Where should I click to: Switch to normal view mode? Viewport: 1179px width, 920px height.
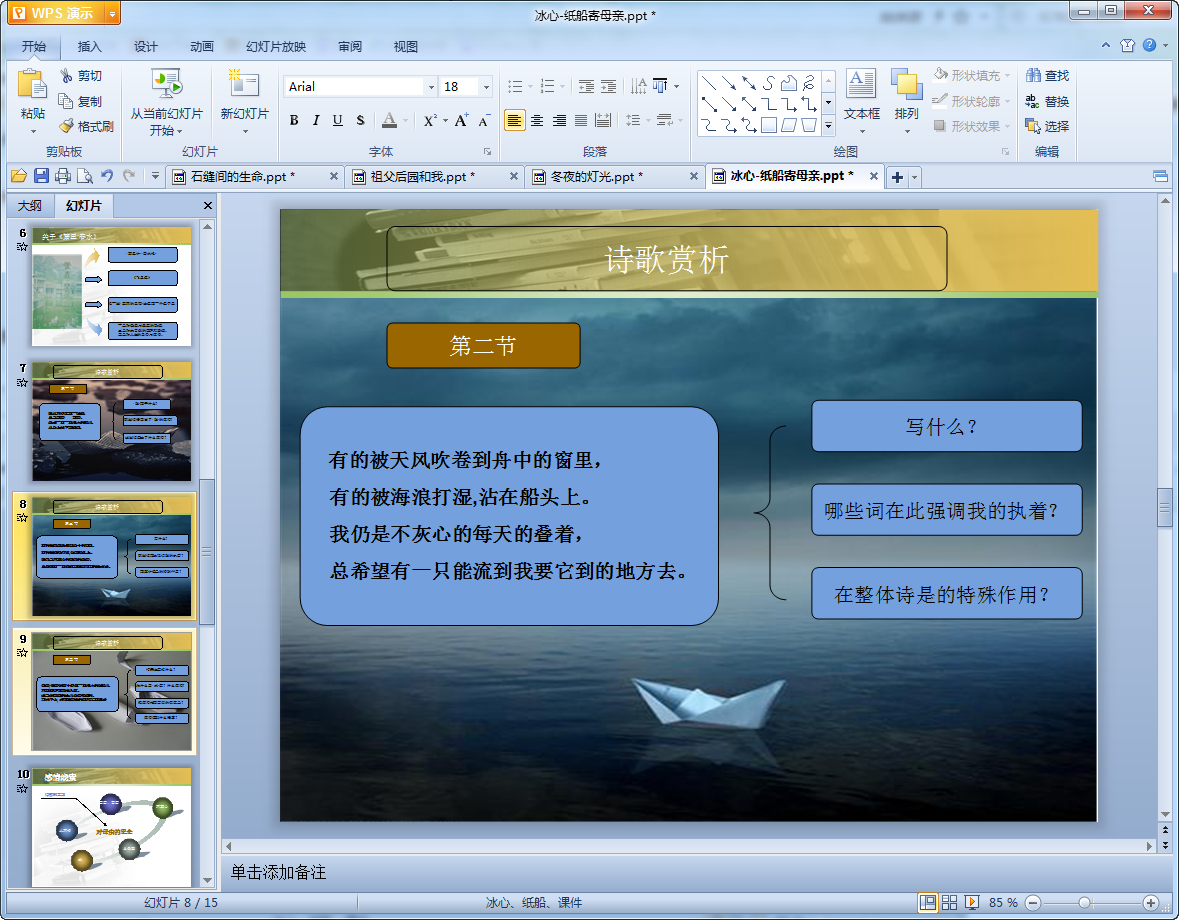click(928, 903)
